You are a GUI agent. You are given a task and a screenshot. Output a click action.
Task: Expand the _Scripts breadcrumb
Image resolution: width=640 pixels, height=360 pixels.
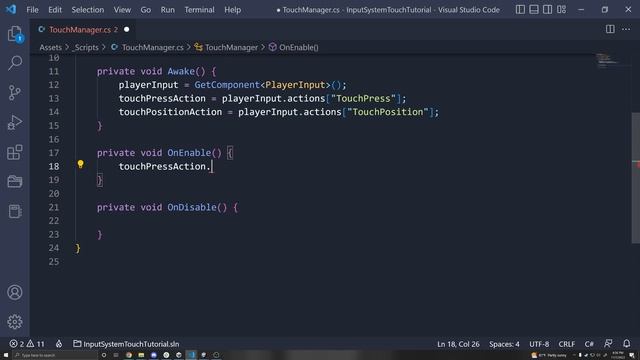tap(85, 47)
